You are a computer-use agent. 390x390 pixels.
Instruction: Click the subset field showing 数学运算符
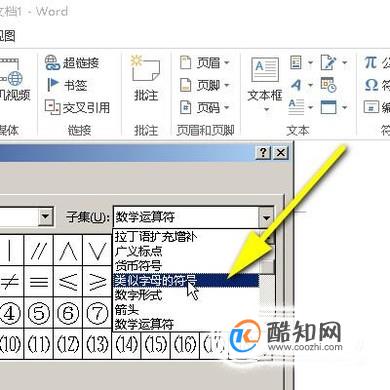[186, 217]
